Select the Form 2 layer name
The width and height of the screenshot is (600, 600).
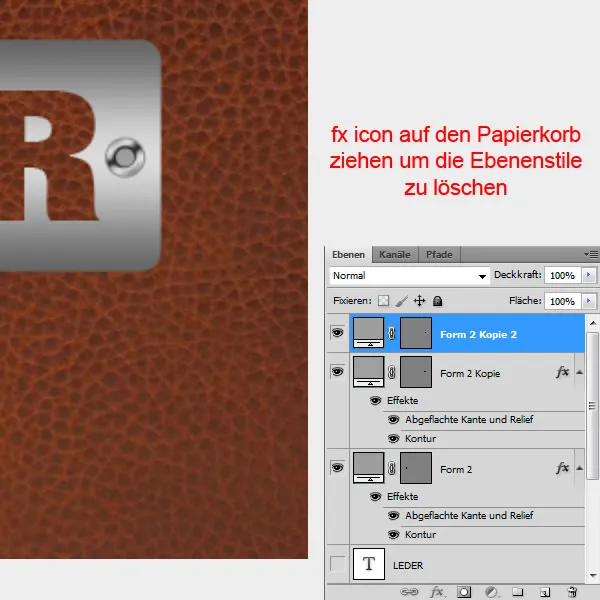click(456, 469)
